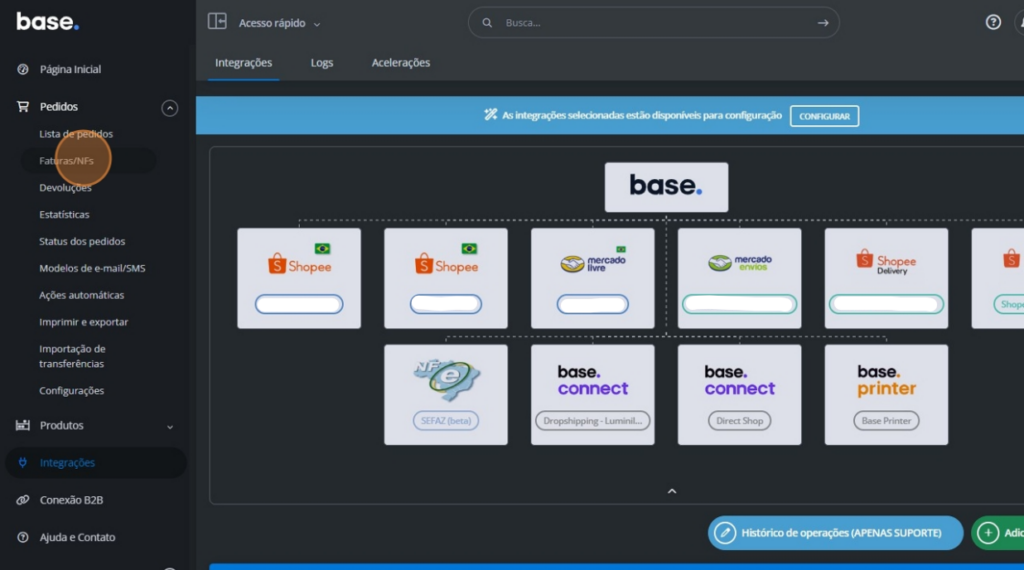The image size is (1024, 570).
Task: Click the base logo in sidebar
Action: coord(48,22)
